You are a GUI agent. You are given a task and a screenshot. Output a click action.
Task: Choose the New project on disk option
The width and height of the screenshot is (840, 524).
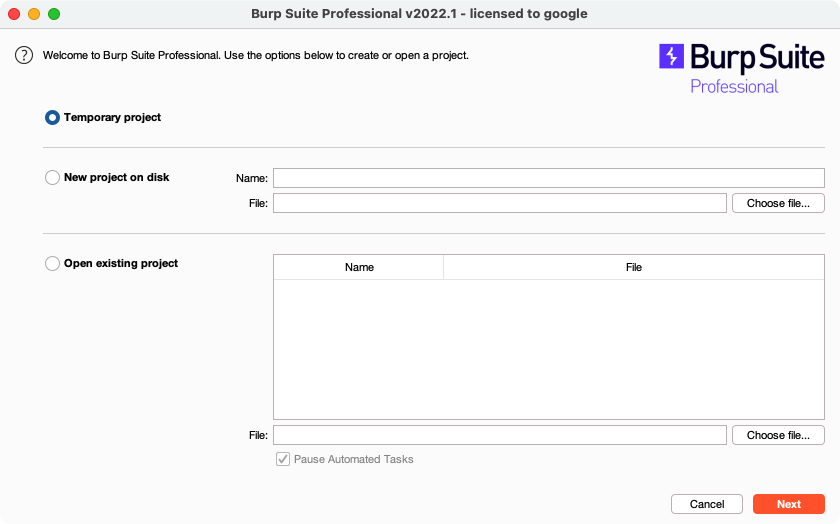(52, 178)
